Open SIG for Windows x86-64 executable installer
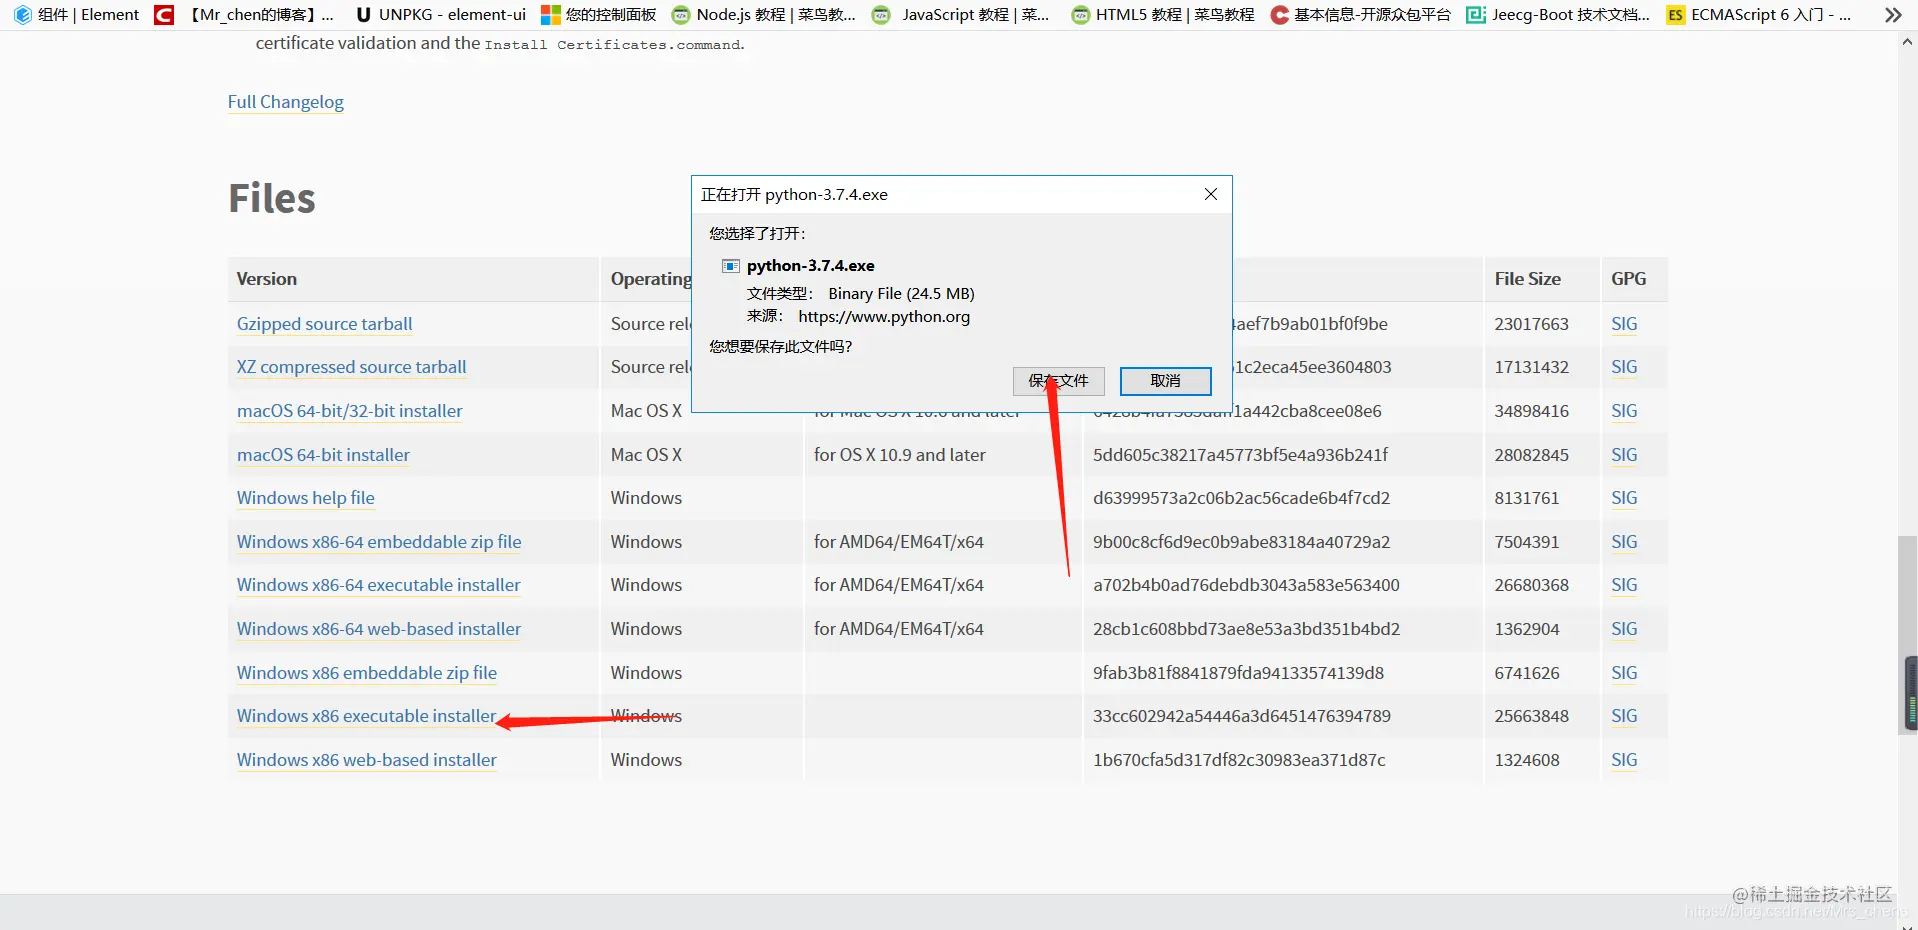The image size is (1918, 930). pos(1624,585)
